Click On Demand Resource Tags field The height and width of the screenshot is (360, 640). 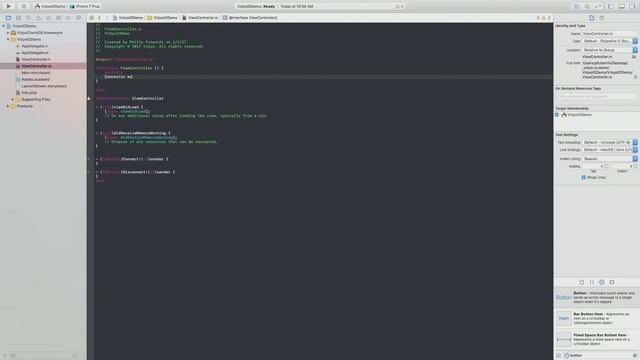[596, 96]
